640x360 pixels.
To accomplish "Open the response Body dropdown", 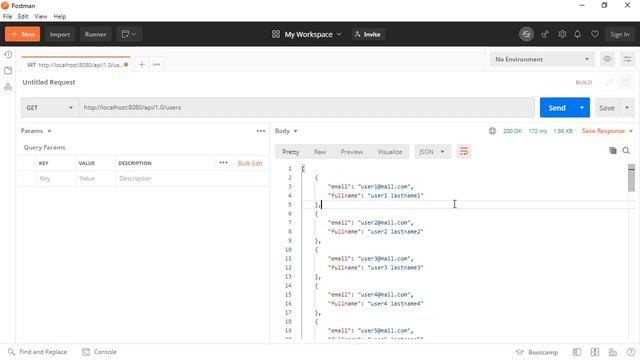I will pyautogui.click(x=286, y=131).
